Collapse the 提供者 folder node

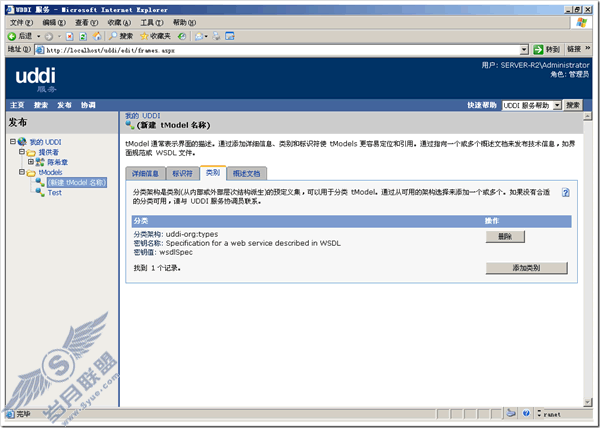pos(22,152)
